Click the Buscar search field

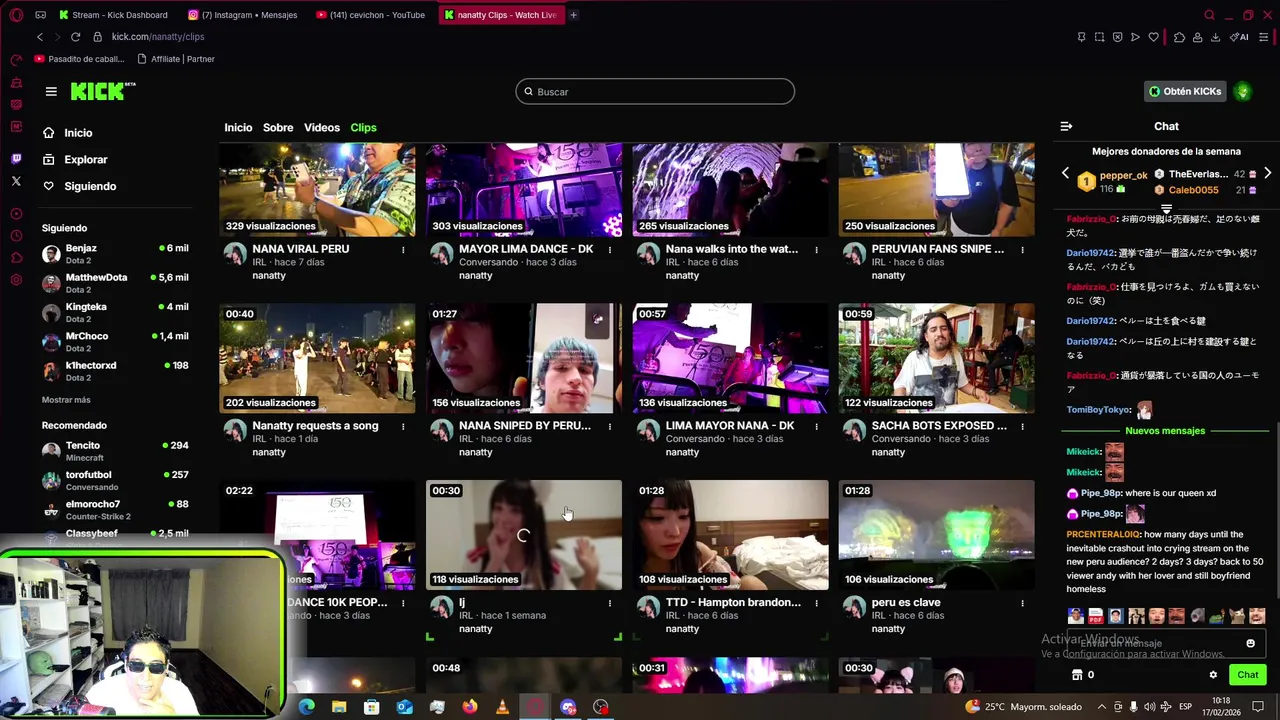(655, 91)
